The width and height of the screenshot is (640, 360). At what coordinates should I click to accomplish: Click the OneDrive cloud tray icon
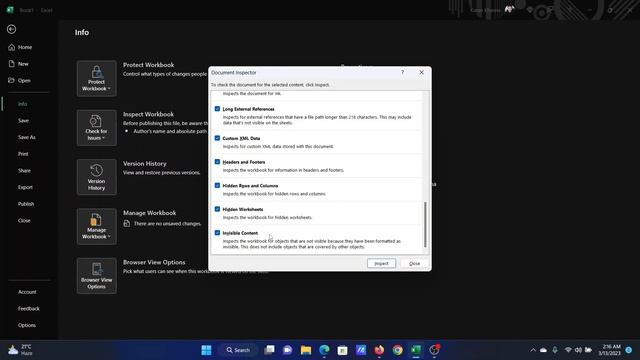click(x=543, y=350)
